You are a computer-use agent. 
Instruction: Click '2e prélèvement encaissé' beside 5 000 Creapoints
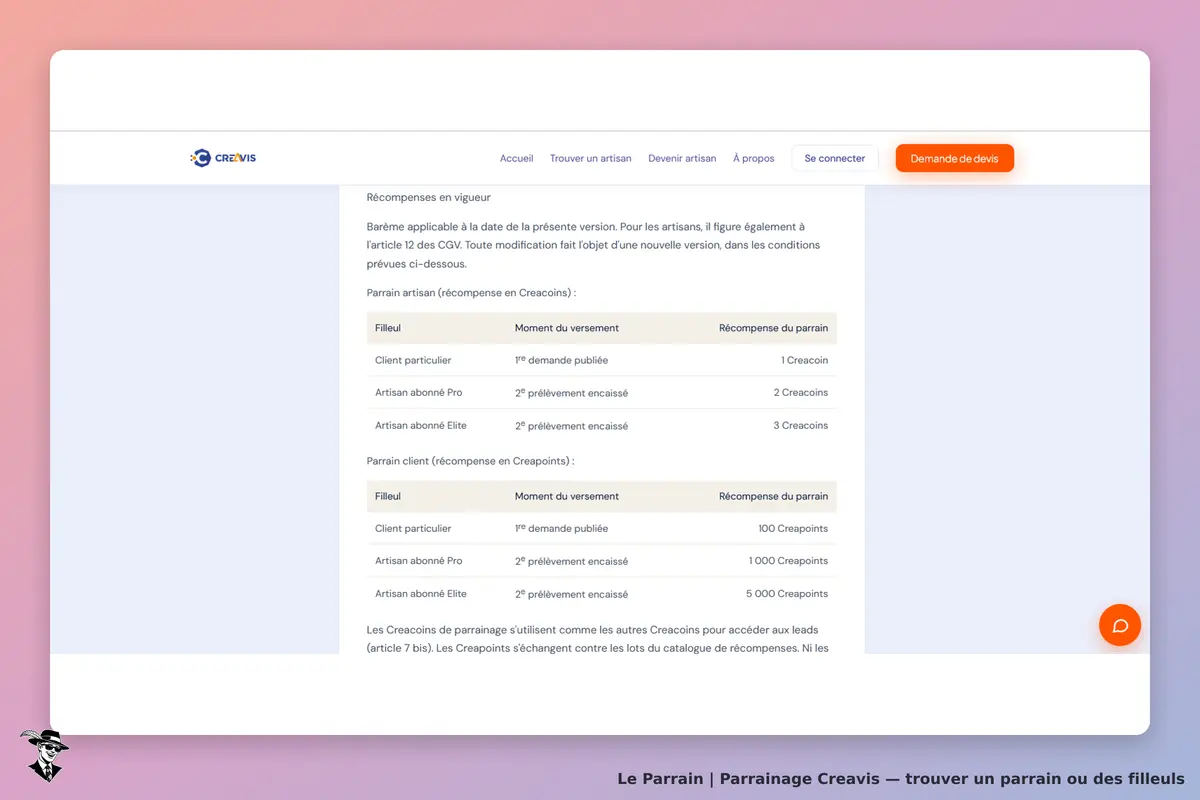click(x=571, y=593)
